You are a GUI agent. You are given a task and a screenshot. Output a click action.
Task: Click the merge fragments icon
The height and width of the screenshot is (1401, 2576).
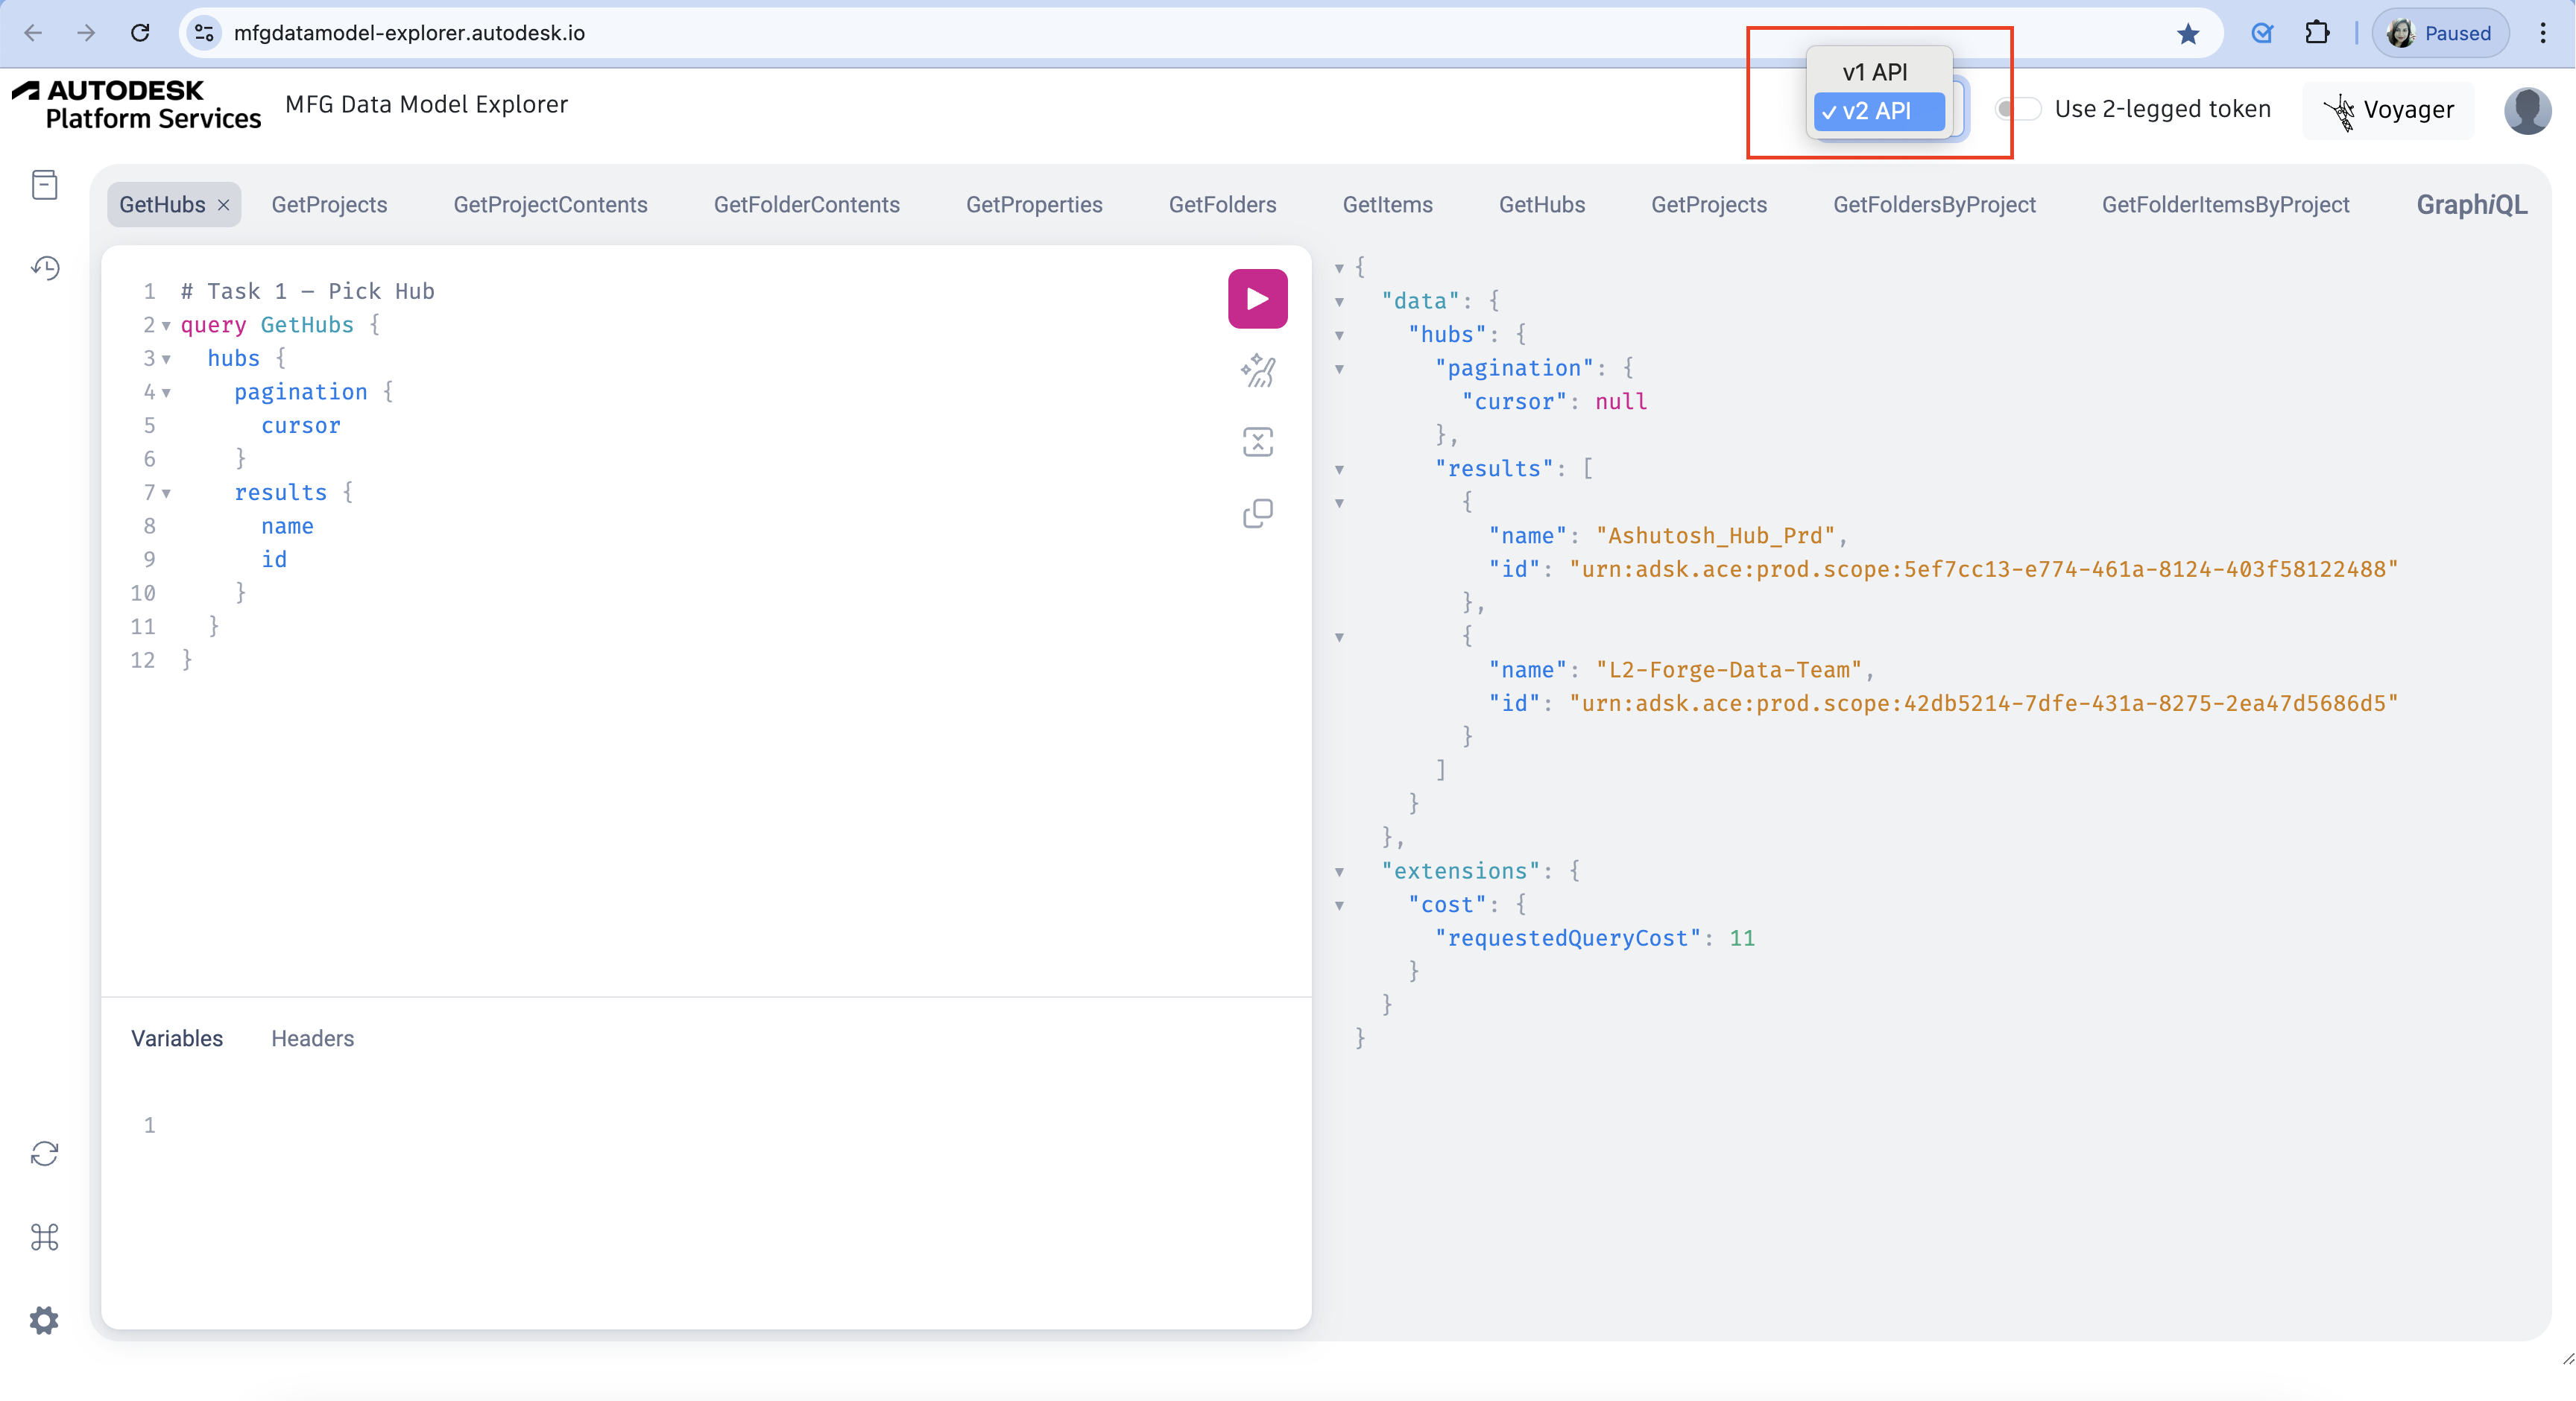[1257, 442]
